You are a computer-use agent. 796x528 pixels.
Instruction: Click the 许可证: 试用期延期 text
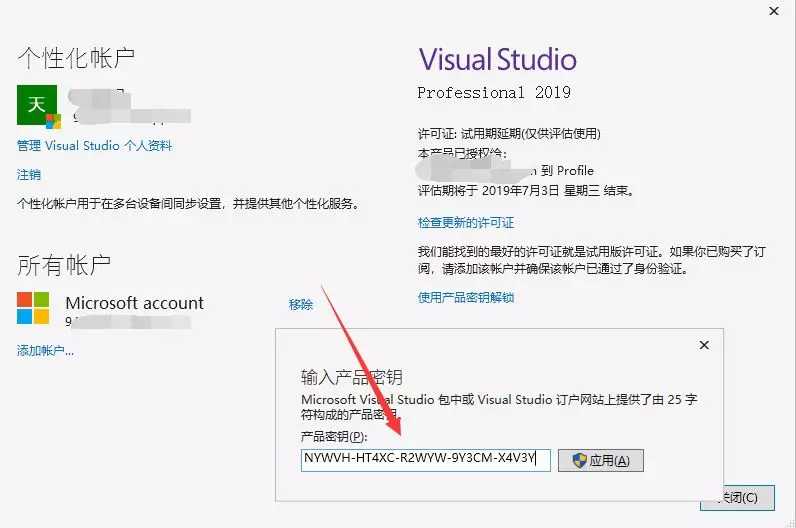pyautogui.click(x=509, y=134)
